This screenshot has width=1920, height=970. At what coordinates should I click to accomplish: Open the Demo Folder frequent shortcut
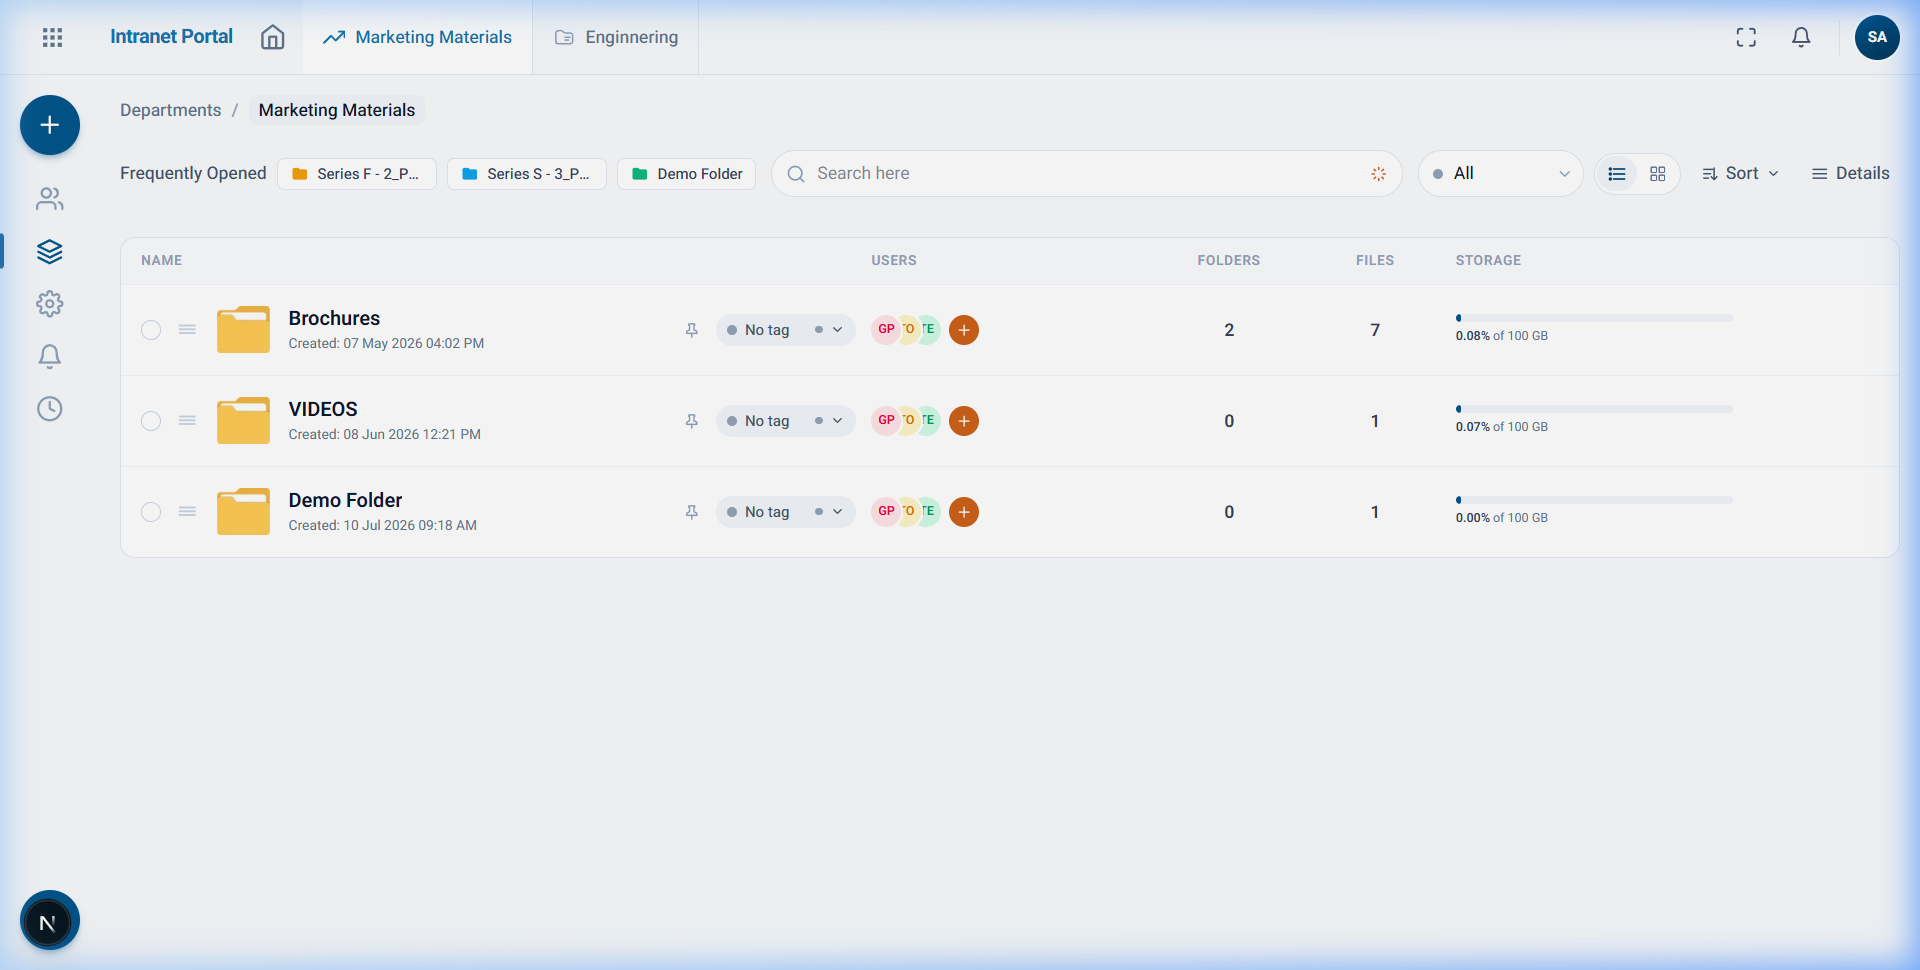point(687,174)
